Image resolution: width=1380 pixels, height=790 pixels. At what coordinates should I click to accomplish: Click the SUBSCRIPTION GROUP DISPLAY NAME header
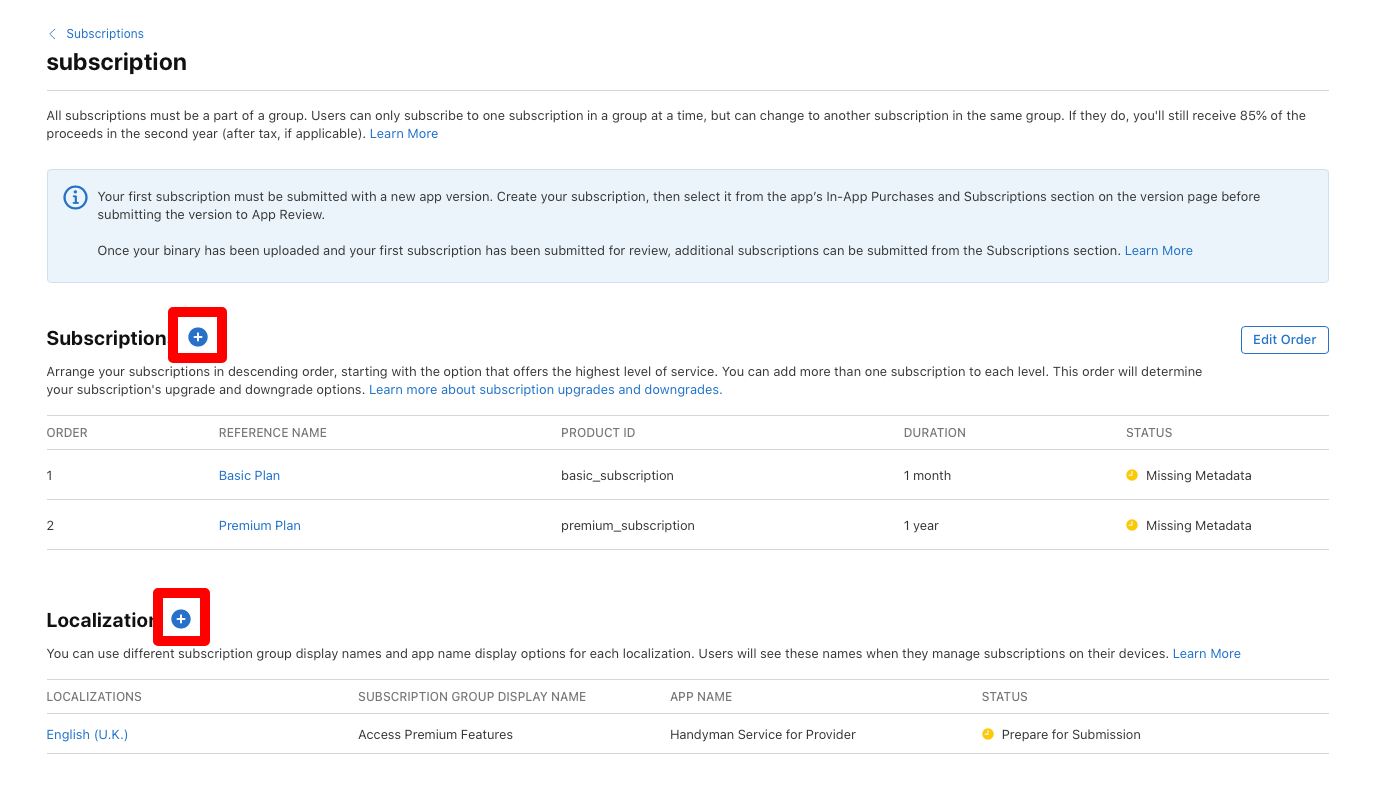point(472,696)
